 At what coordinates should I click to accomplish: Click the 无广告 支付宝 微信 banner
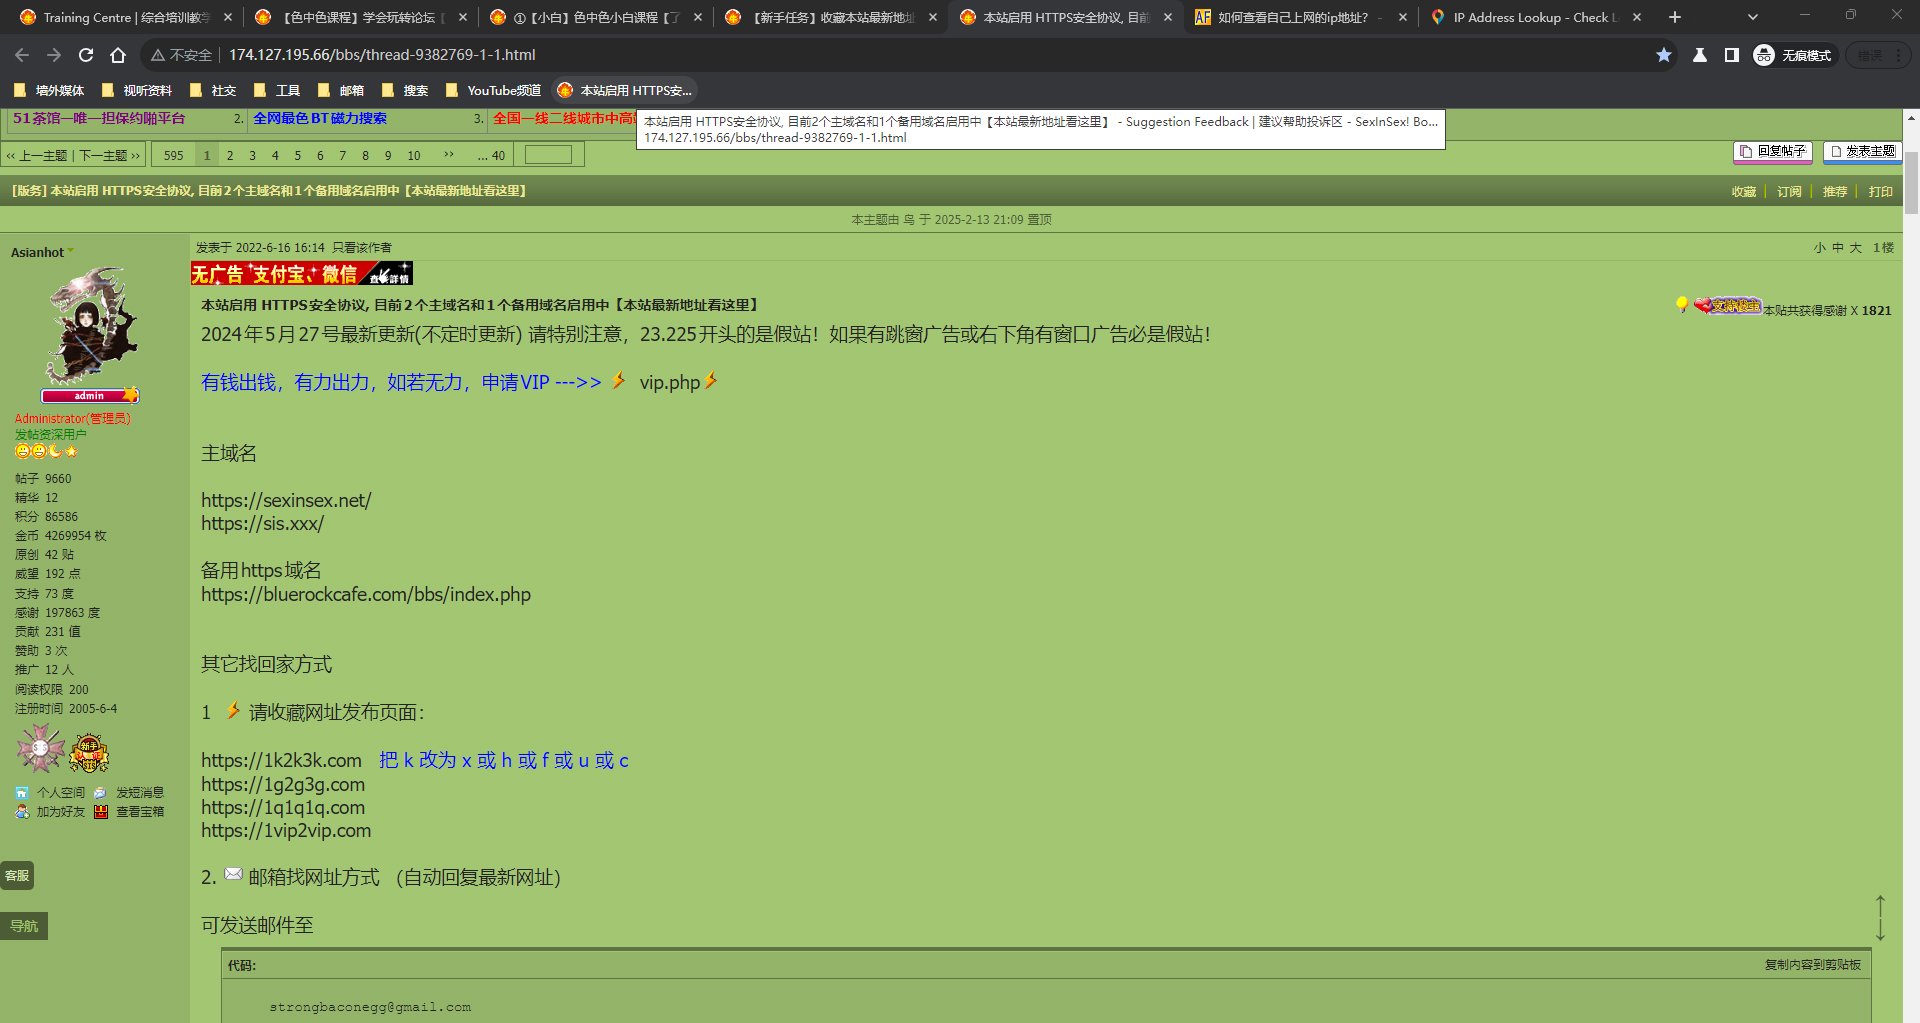click(302, 274)
